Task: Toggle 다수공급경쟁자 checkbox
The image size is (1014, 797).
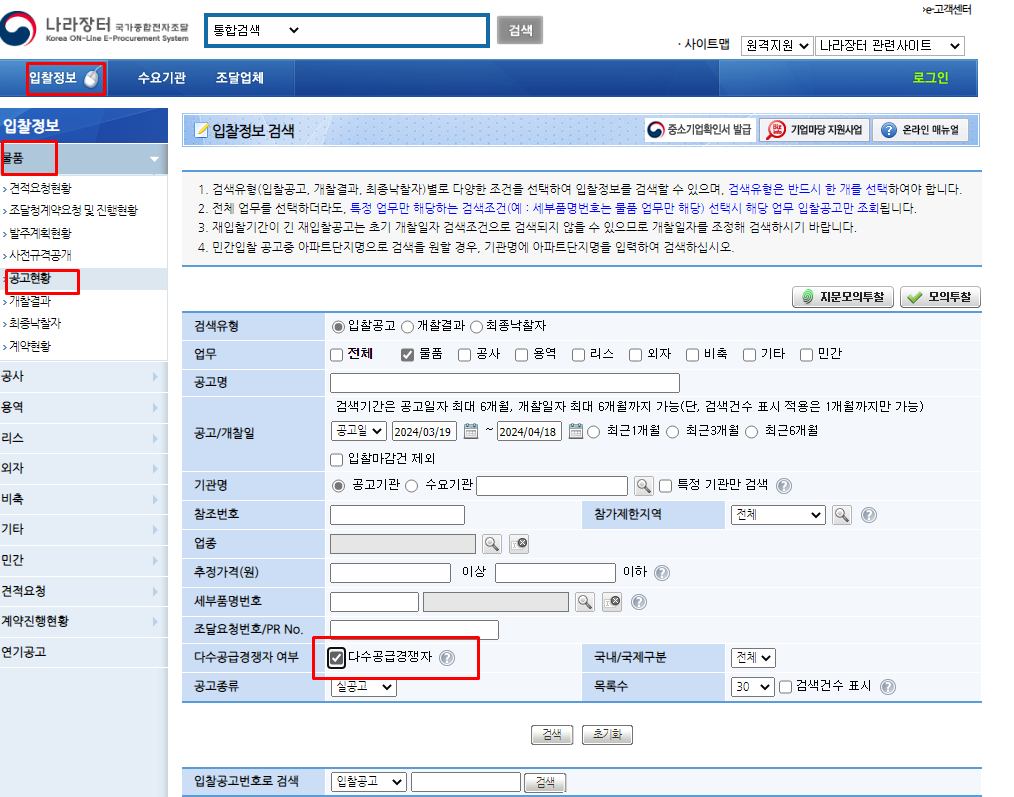Action: pyautogui.click(x=336, y=658)
